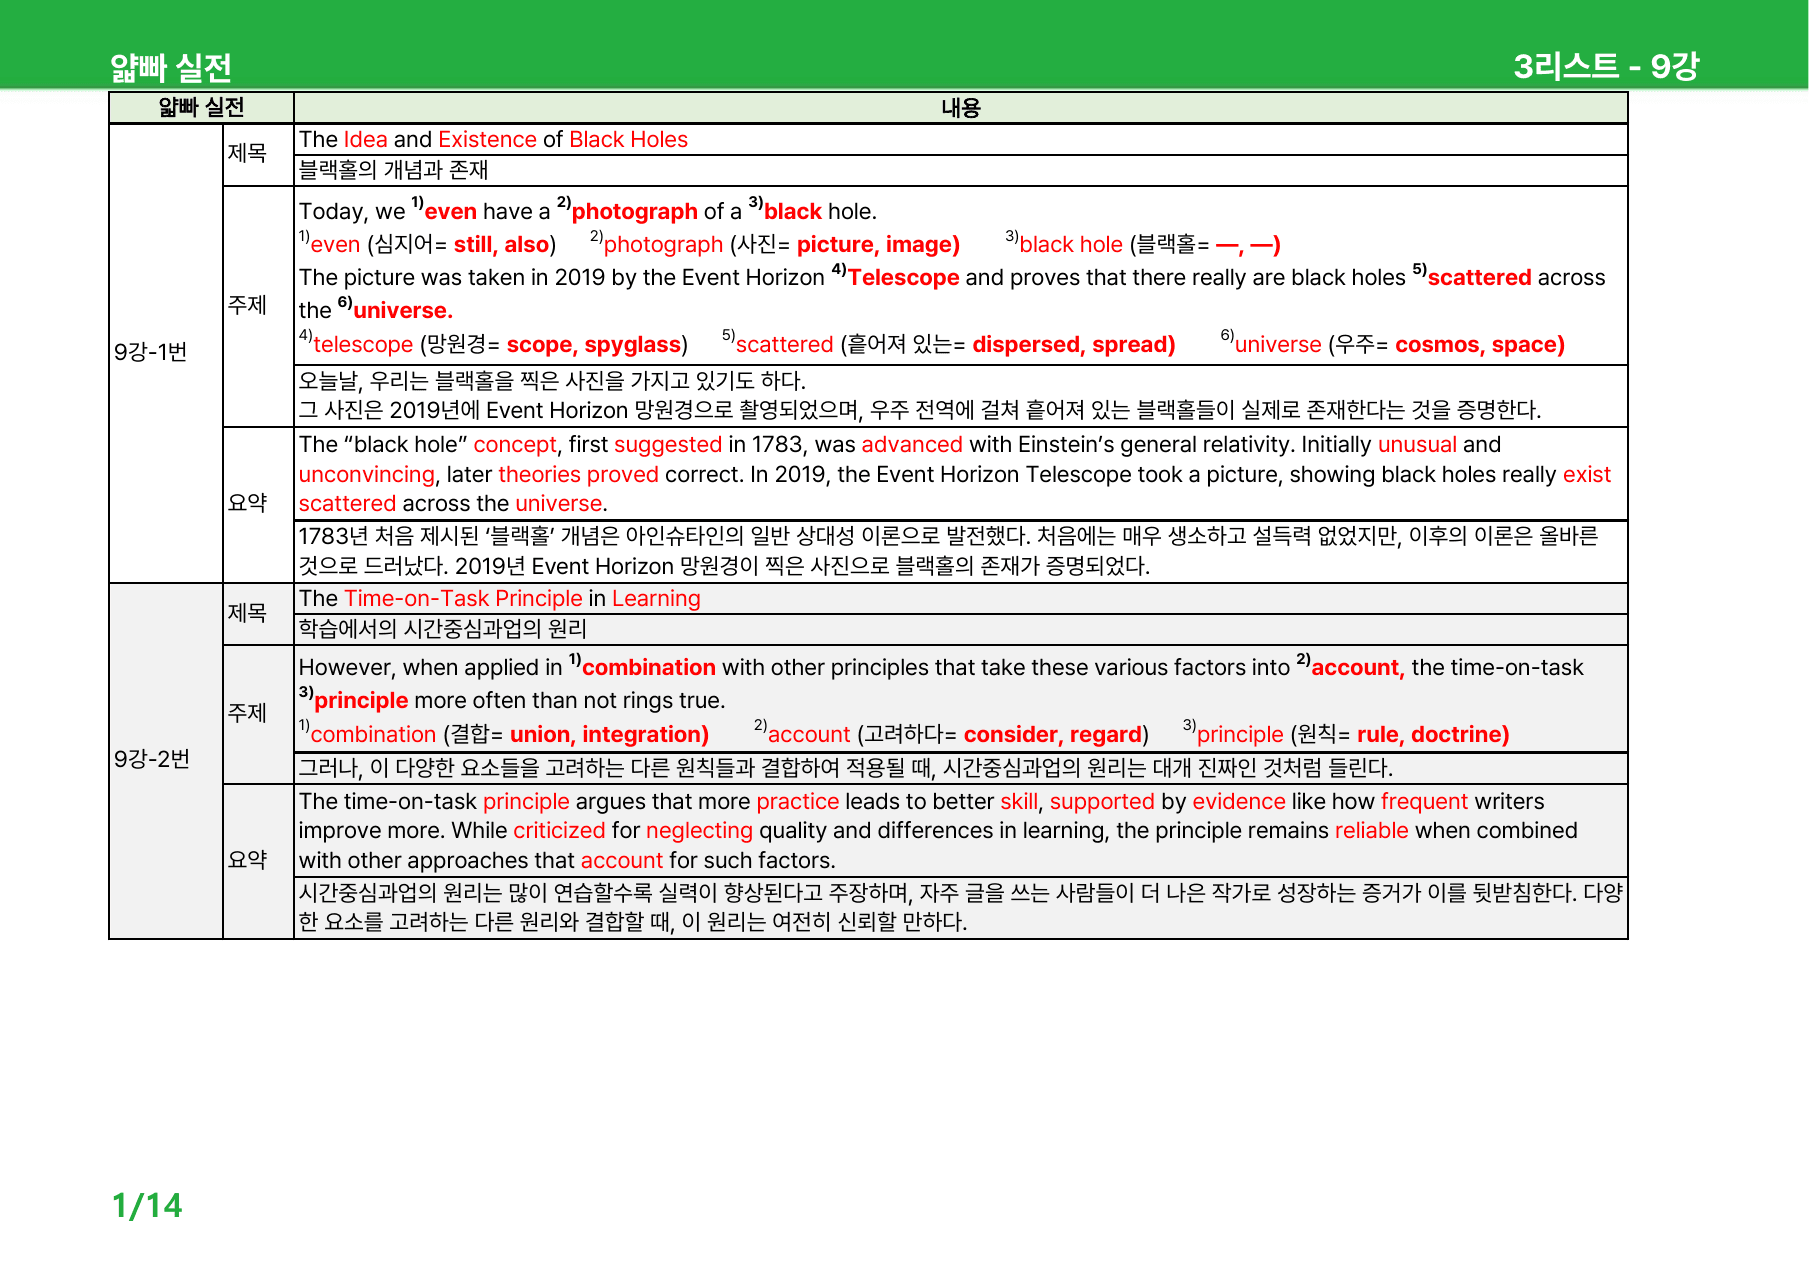Click the '3리스트 - 9강' header label
This screenshot has width=1809, height=1279.
[x=1605, y=66]
